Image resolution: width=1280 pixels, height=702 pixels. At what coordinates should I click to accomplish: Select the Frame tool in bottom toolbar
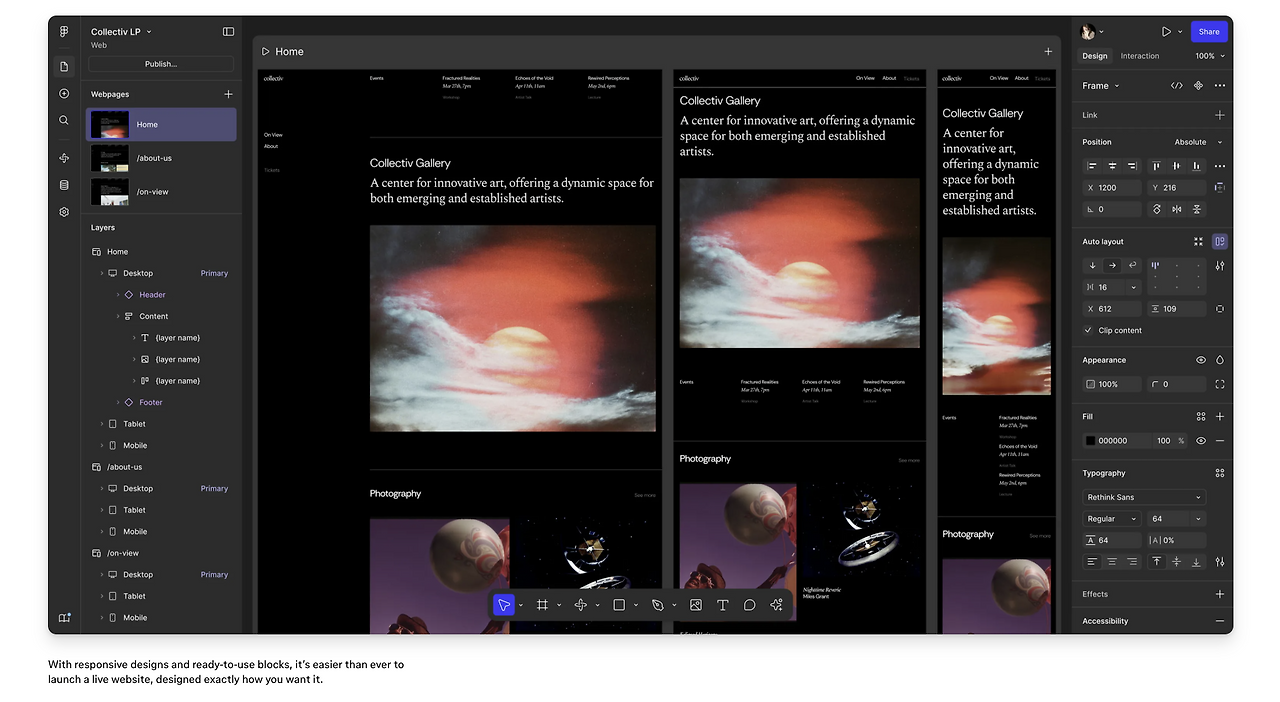542,605
